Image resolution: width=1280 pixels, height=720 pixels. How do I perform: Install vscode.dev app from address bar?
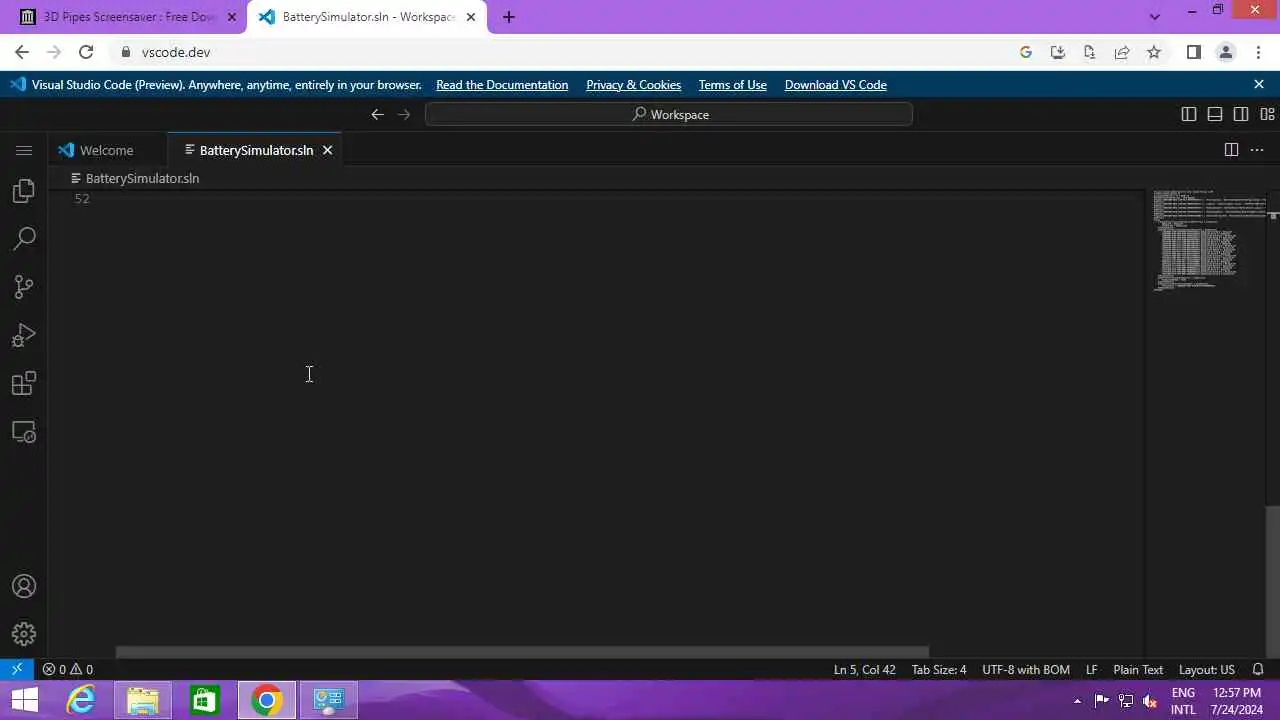(1058, 52)
